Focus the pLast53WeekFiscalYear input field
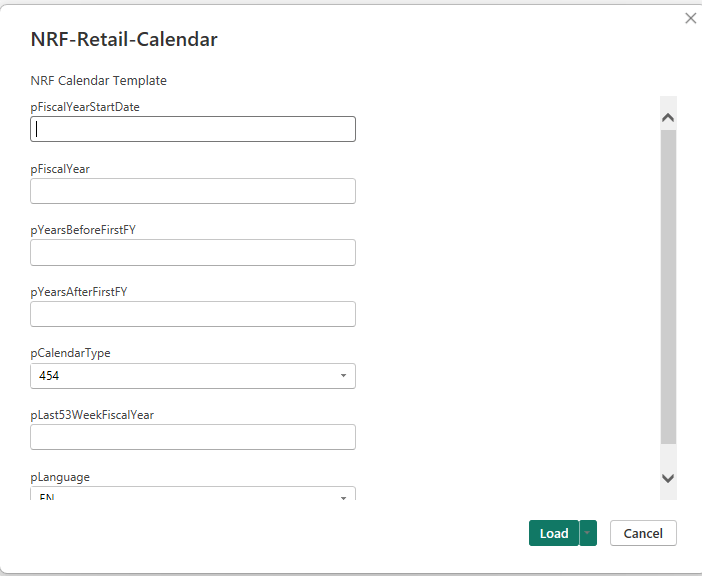This screenshot has width=702, height=576. [x=193, y=437]
